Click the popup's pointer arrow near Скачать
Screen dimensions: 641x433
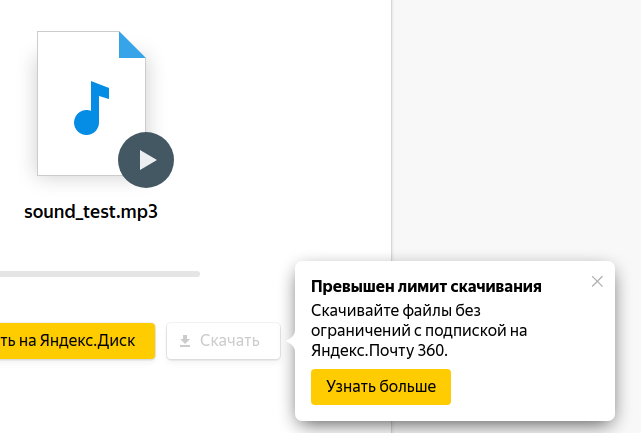click(x=290, y=342)
